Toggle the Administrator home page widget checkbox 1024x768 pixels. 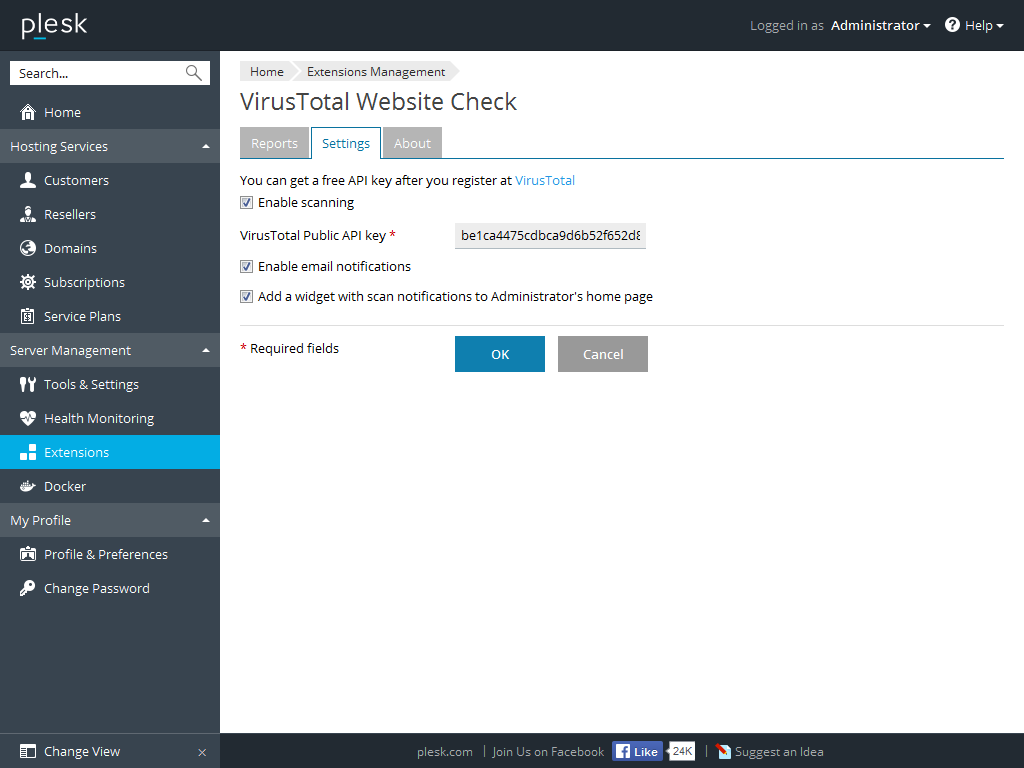[x=246, y=296]
